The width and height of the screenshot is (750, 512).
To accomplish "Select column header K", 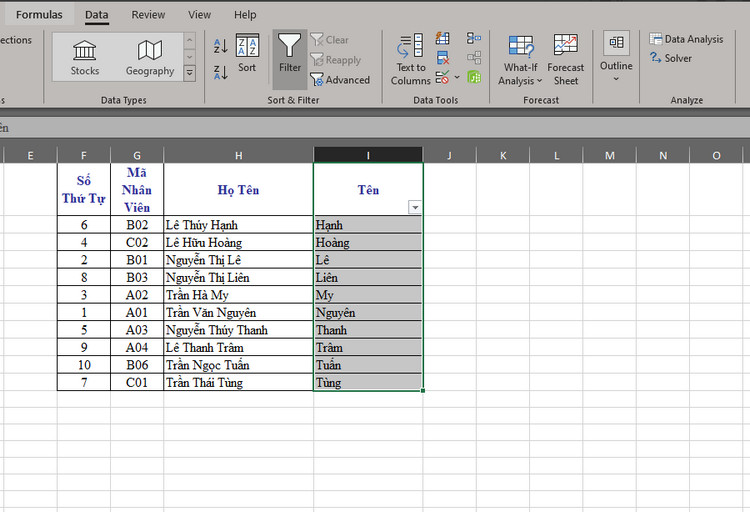I will tap(503, 156).
